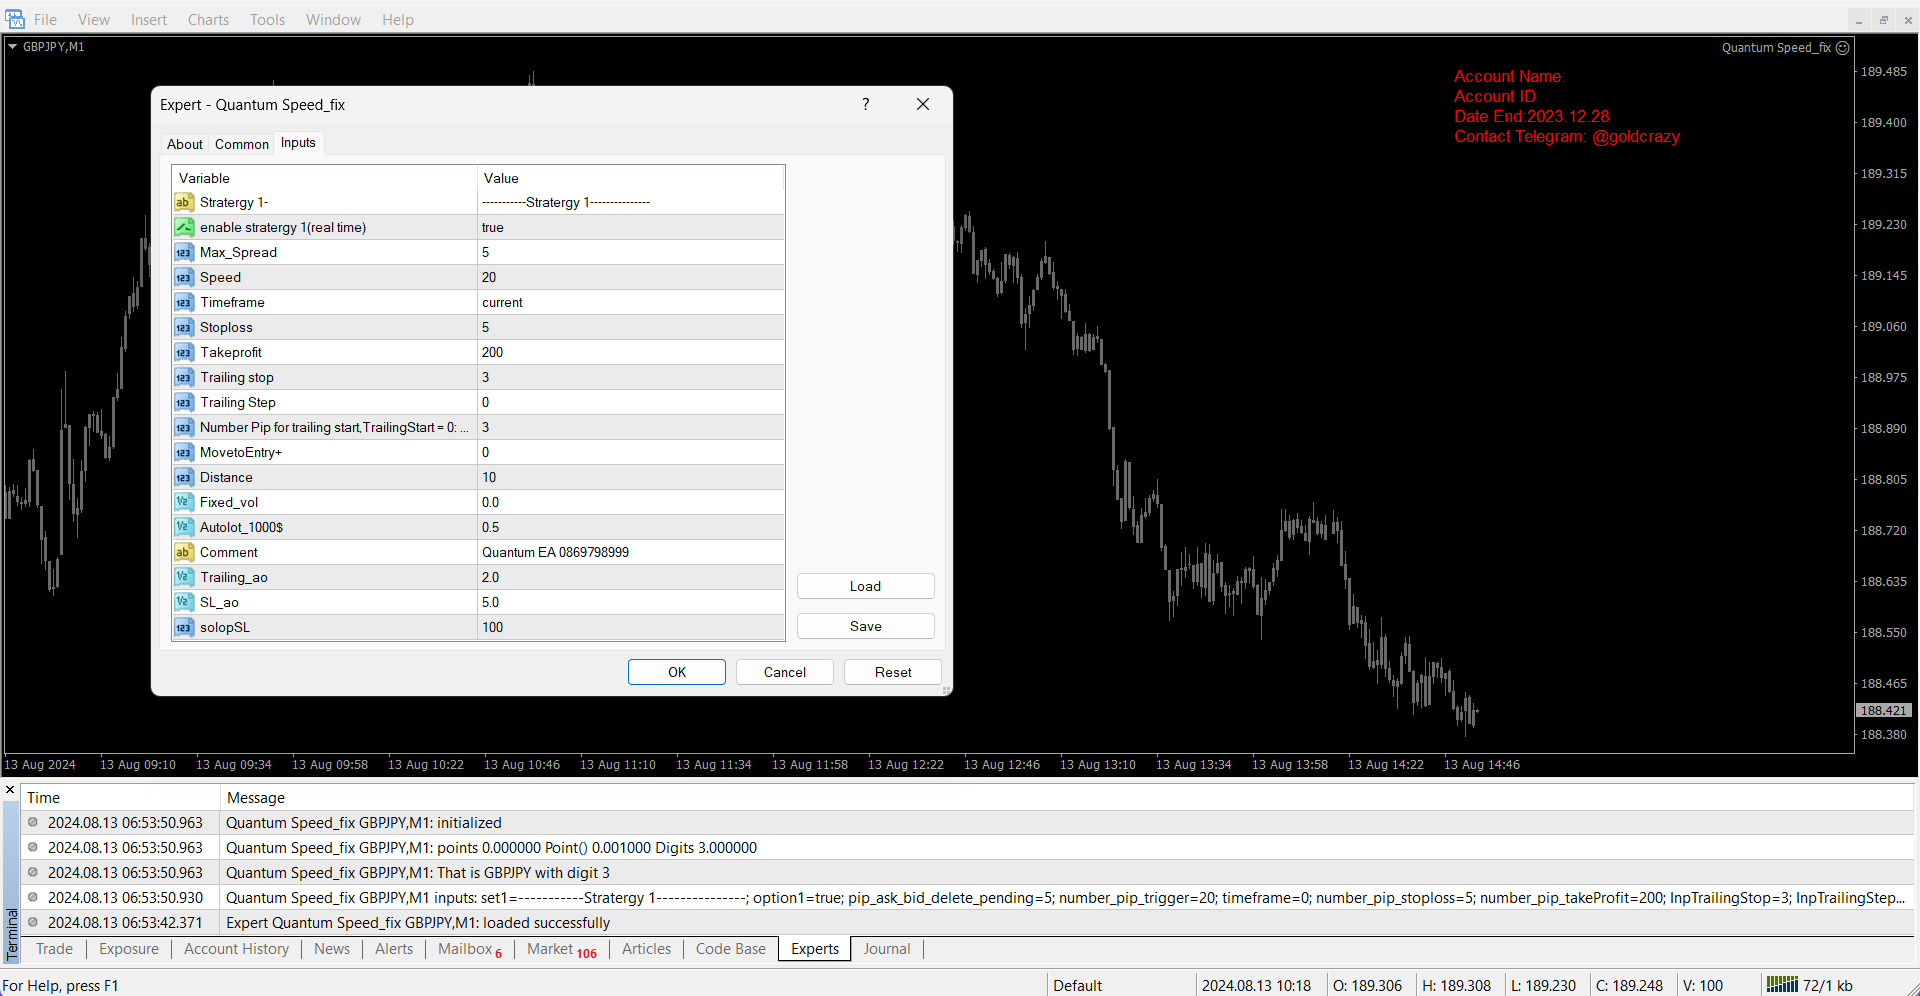This screenshot has width=1920, height=996.
Task: Close the Terminal panel with X icon
Action: tap(10, 790)
